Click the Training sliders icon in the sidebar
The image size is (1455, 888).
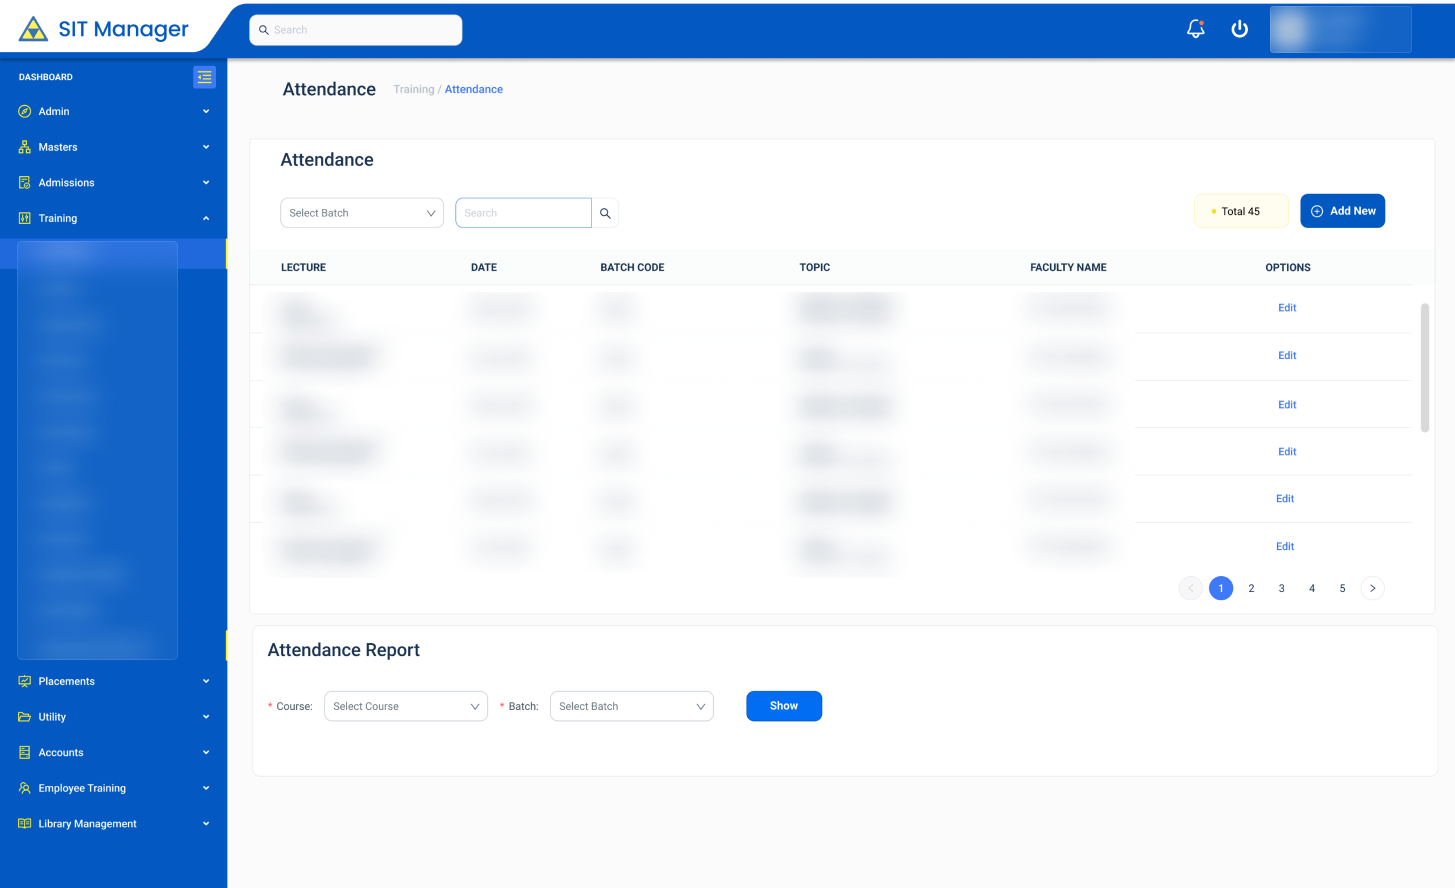[x=25, y=218]
